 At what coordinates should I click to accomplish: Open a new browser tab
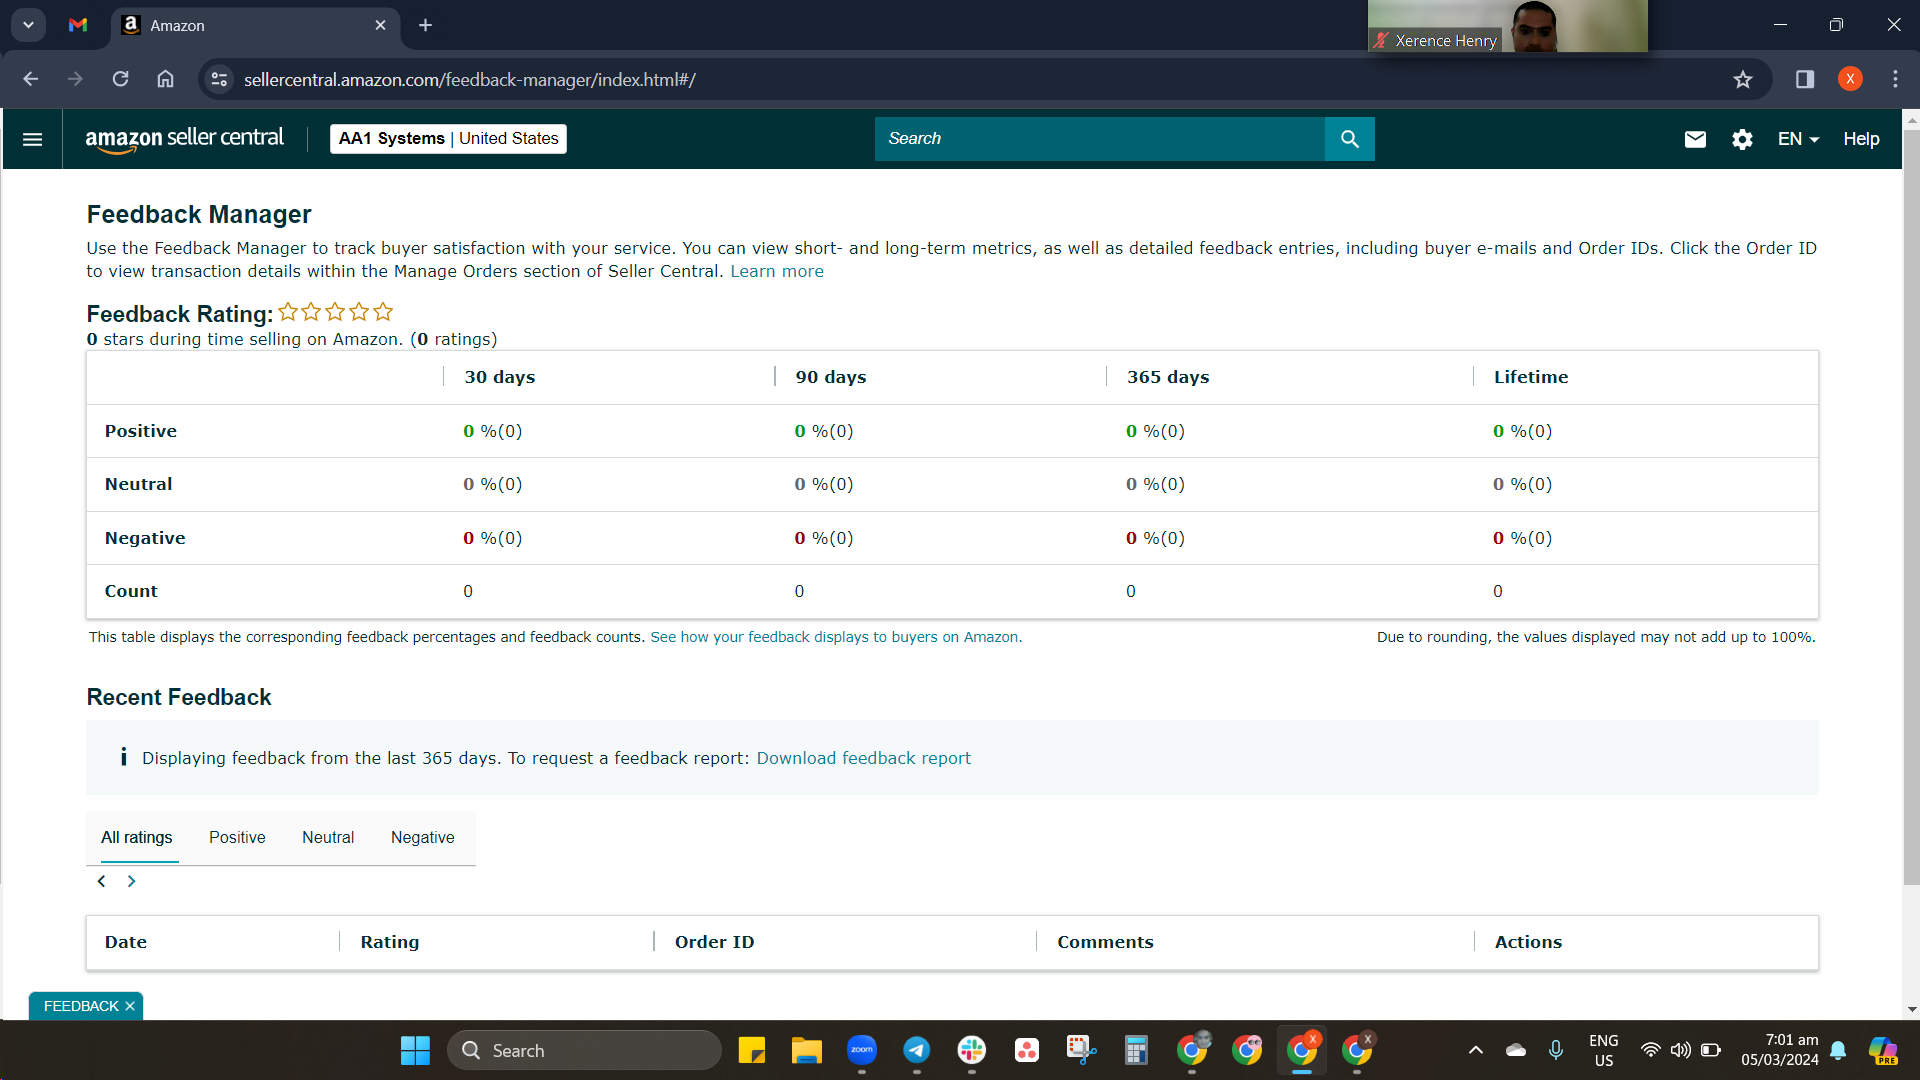(x=425, y=25)
